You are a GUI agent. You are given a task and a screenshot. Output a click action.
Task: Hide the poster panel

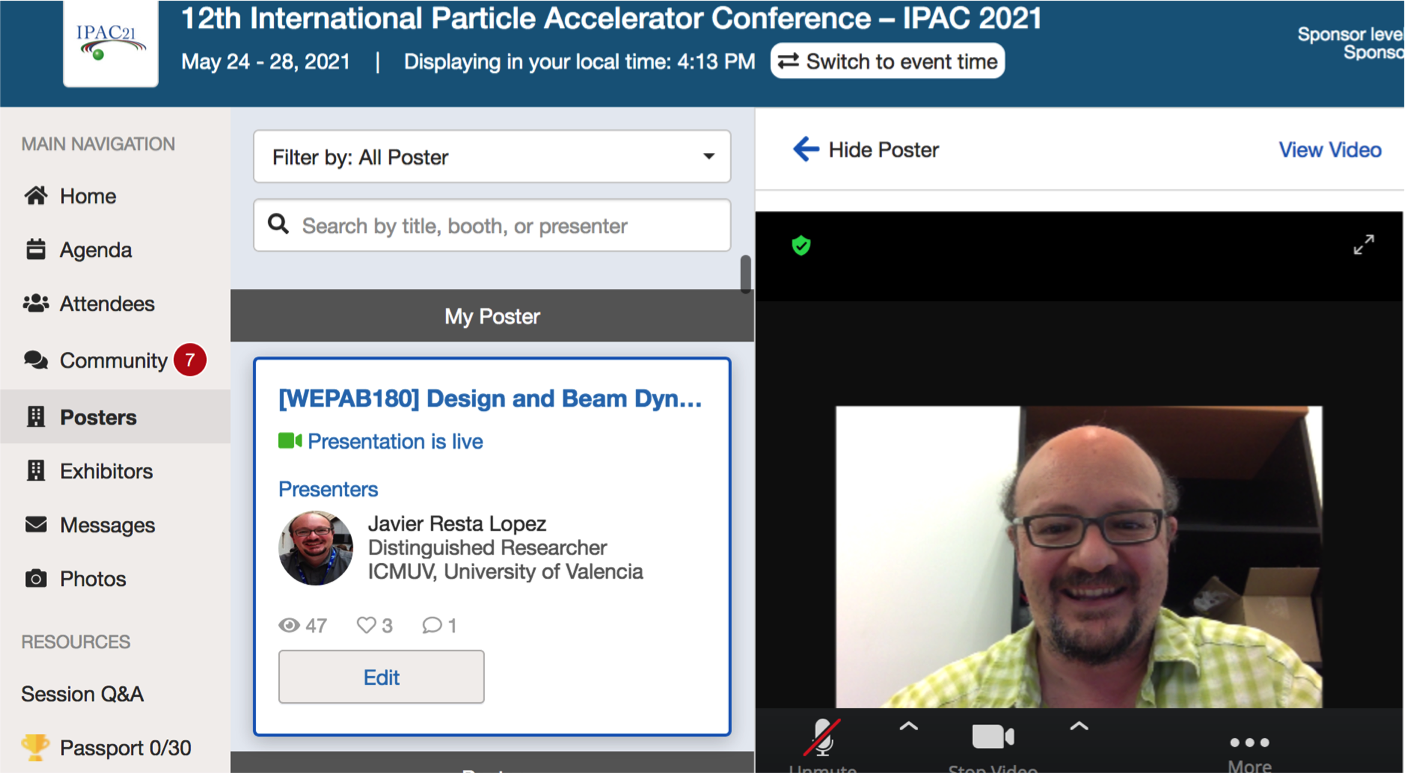866,150
